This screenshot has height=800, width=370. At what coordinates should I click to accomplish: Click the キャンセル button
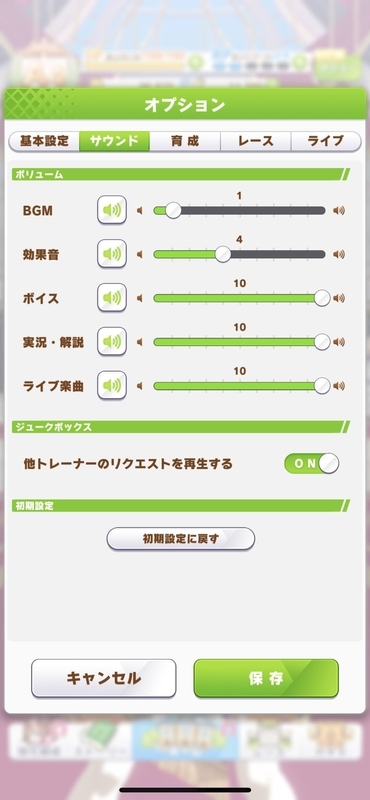104,678
